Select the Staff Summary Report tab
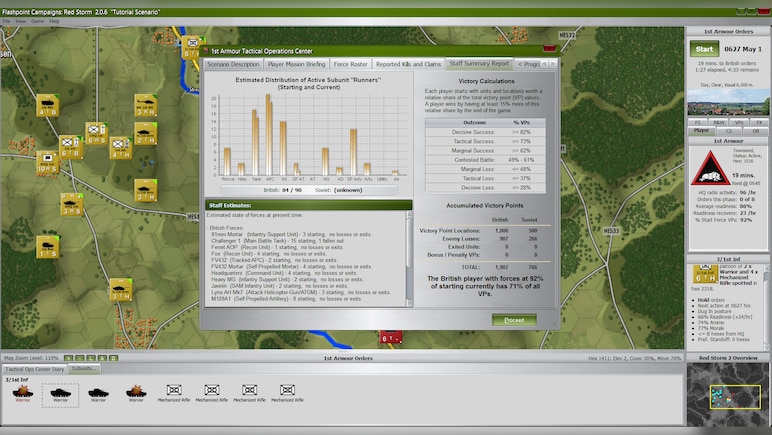Screen dimensions: 772x435 [x=479, y=63]
